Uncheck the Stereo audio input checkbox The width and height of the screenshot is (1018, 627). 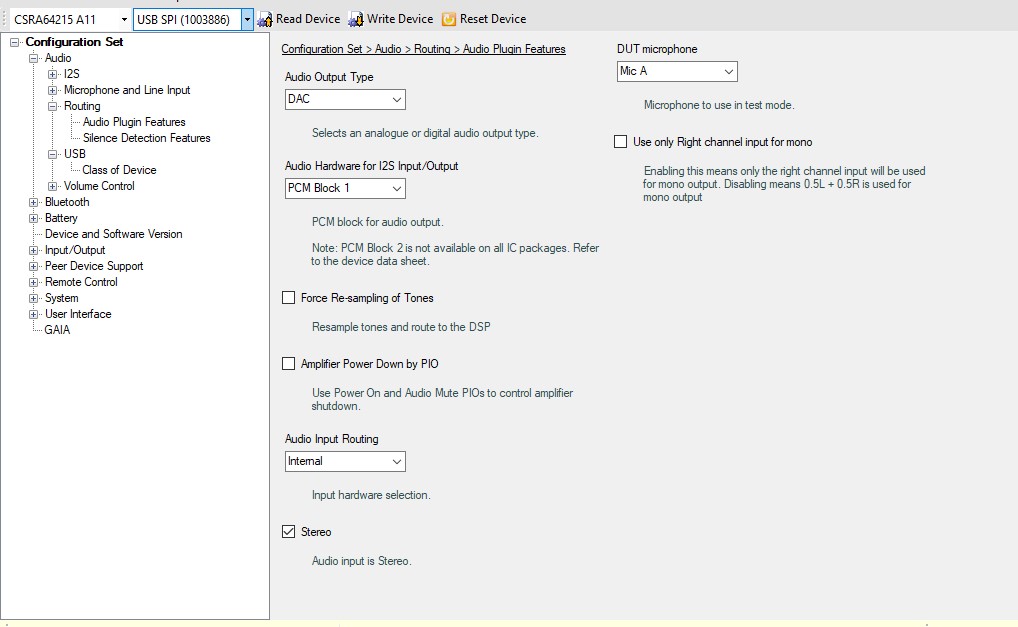point(289,532)
